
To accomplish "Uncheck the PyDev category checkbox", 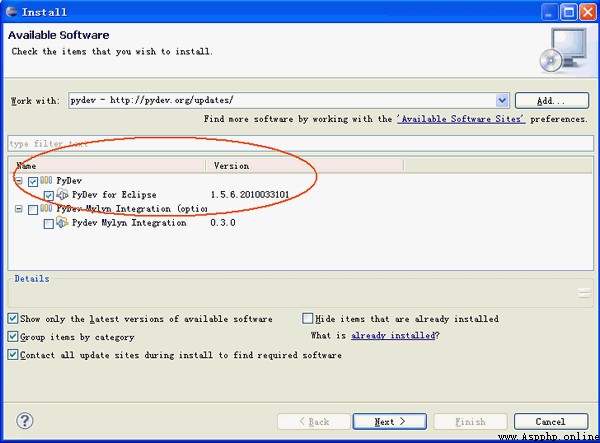I will (33, 181).
